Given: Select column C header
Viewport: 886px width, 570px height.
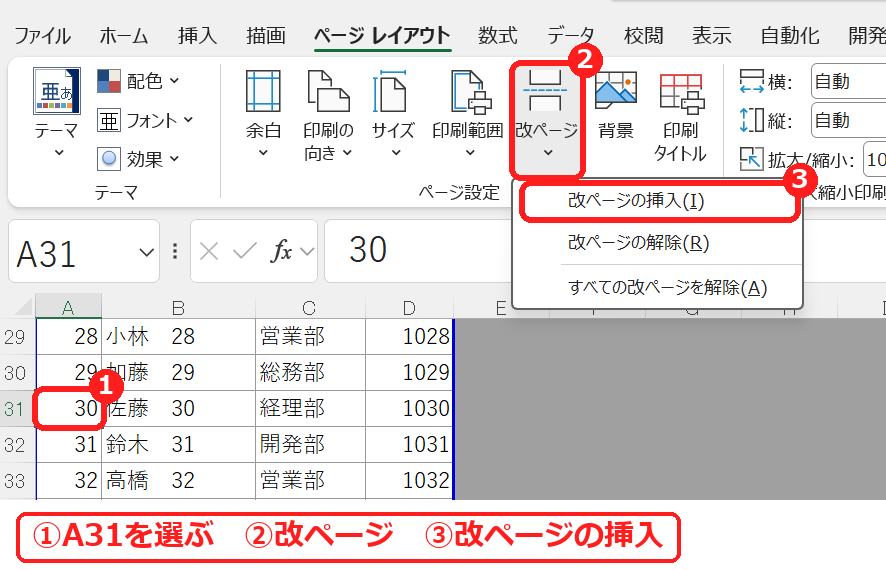Looking at the screenshot, I should pos(310,307).
